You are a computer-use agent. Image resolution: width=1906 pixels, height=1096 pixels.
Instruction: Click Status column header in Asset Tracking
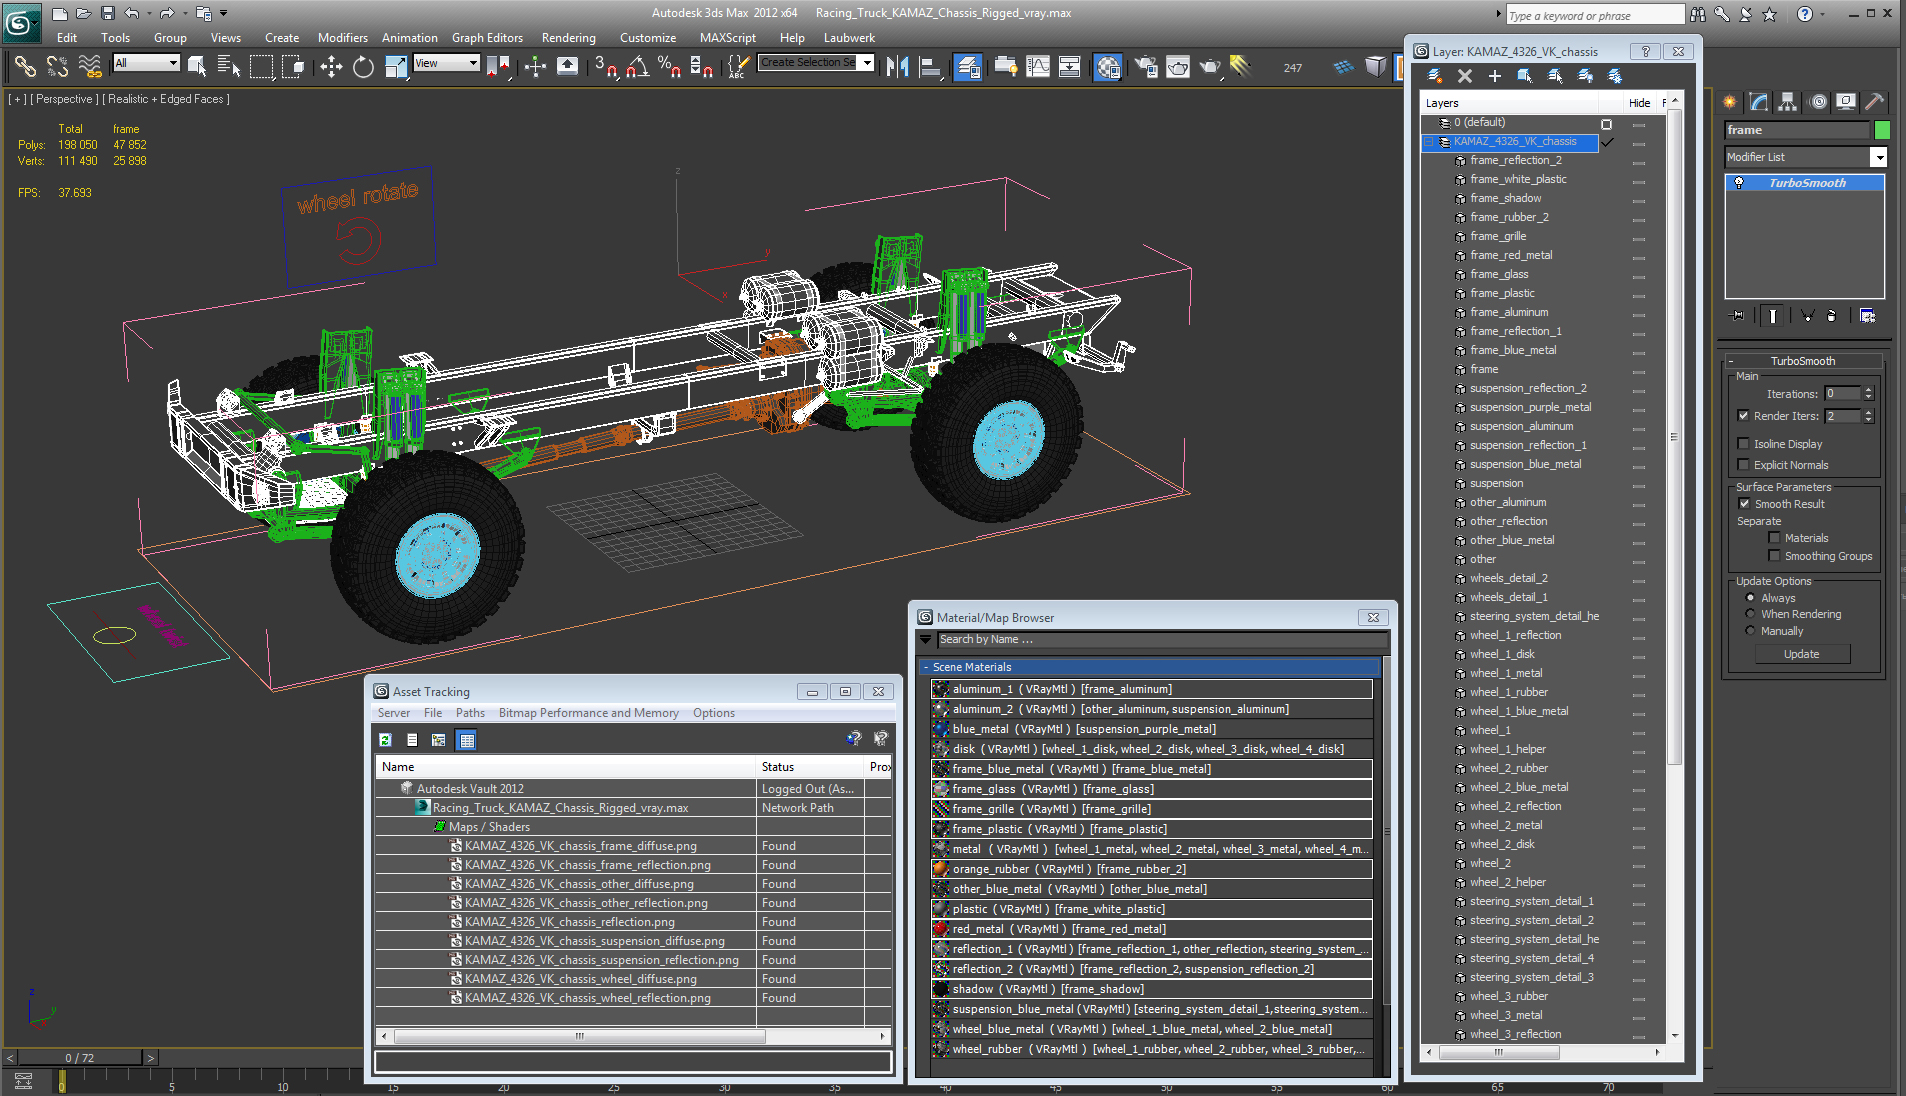point(810,767)
